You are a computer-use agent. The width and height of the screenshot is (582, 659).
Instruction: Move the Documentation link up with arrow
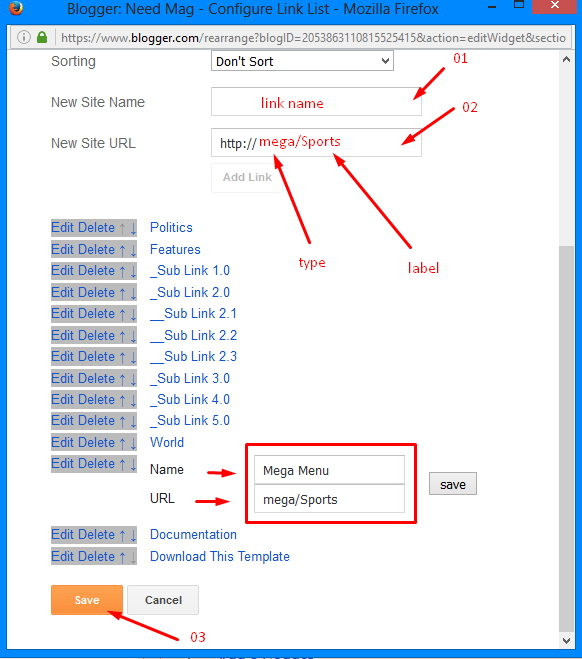[x=122, y=535]
